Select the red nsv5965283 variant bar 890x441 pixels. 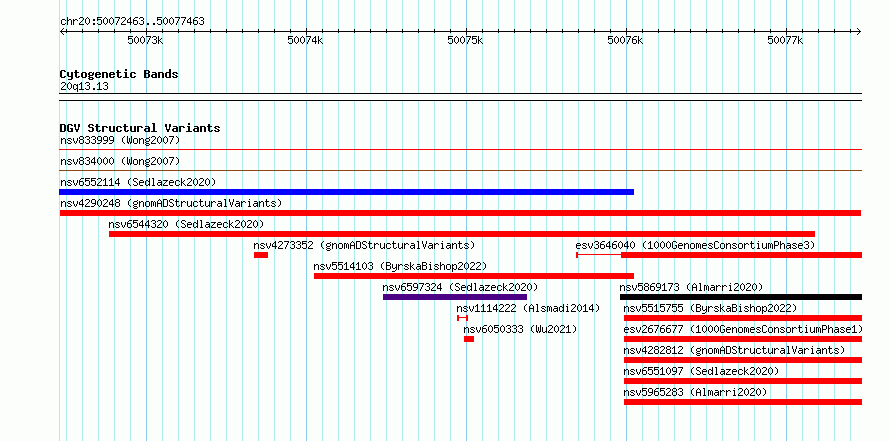(743, 402)
